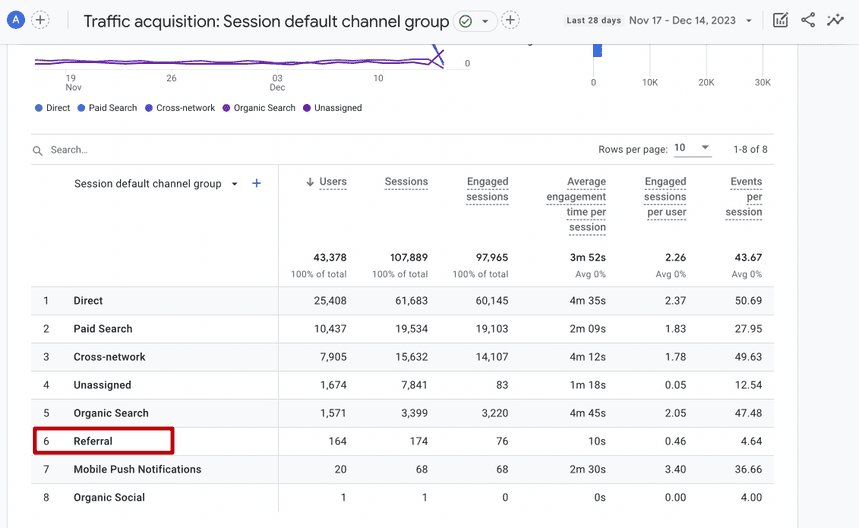Image resolution: width=859 pixels, height=528 pixels.
Task: Open the customize report chart-edit icon
Action: [780, 20]
